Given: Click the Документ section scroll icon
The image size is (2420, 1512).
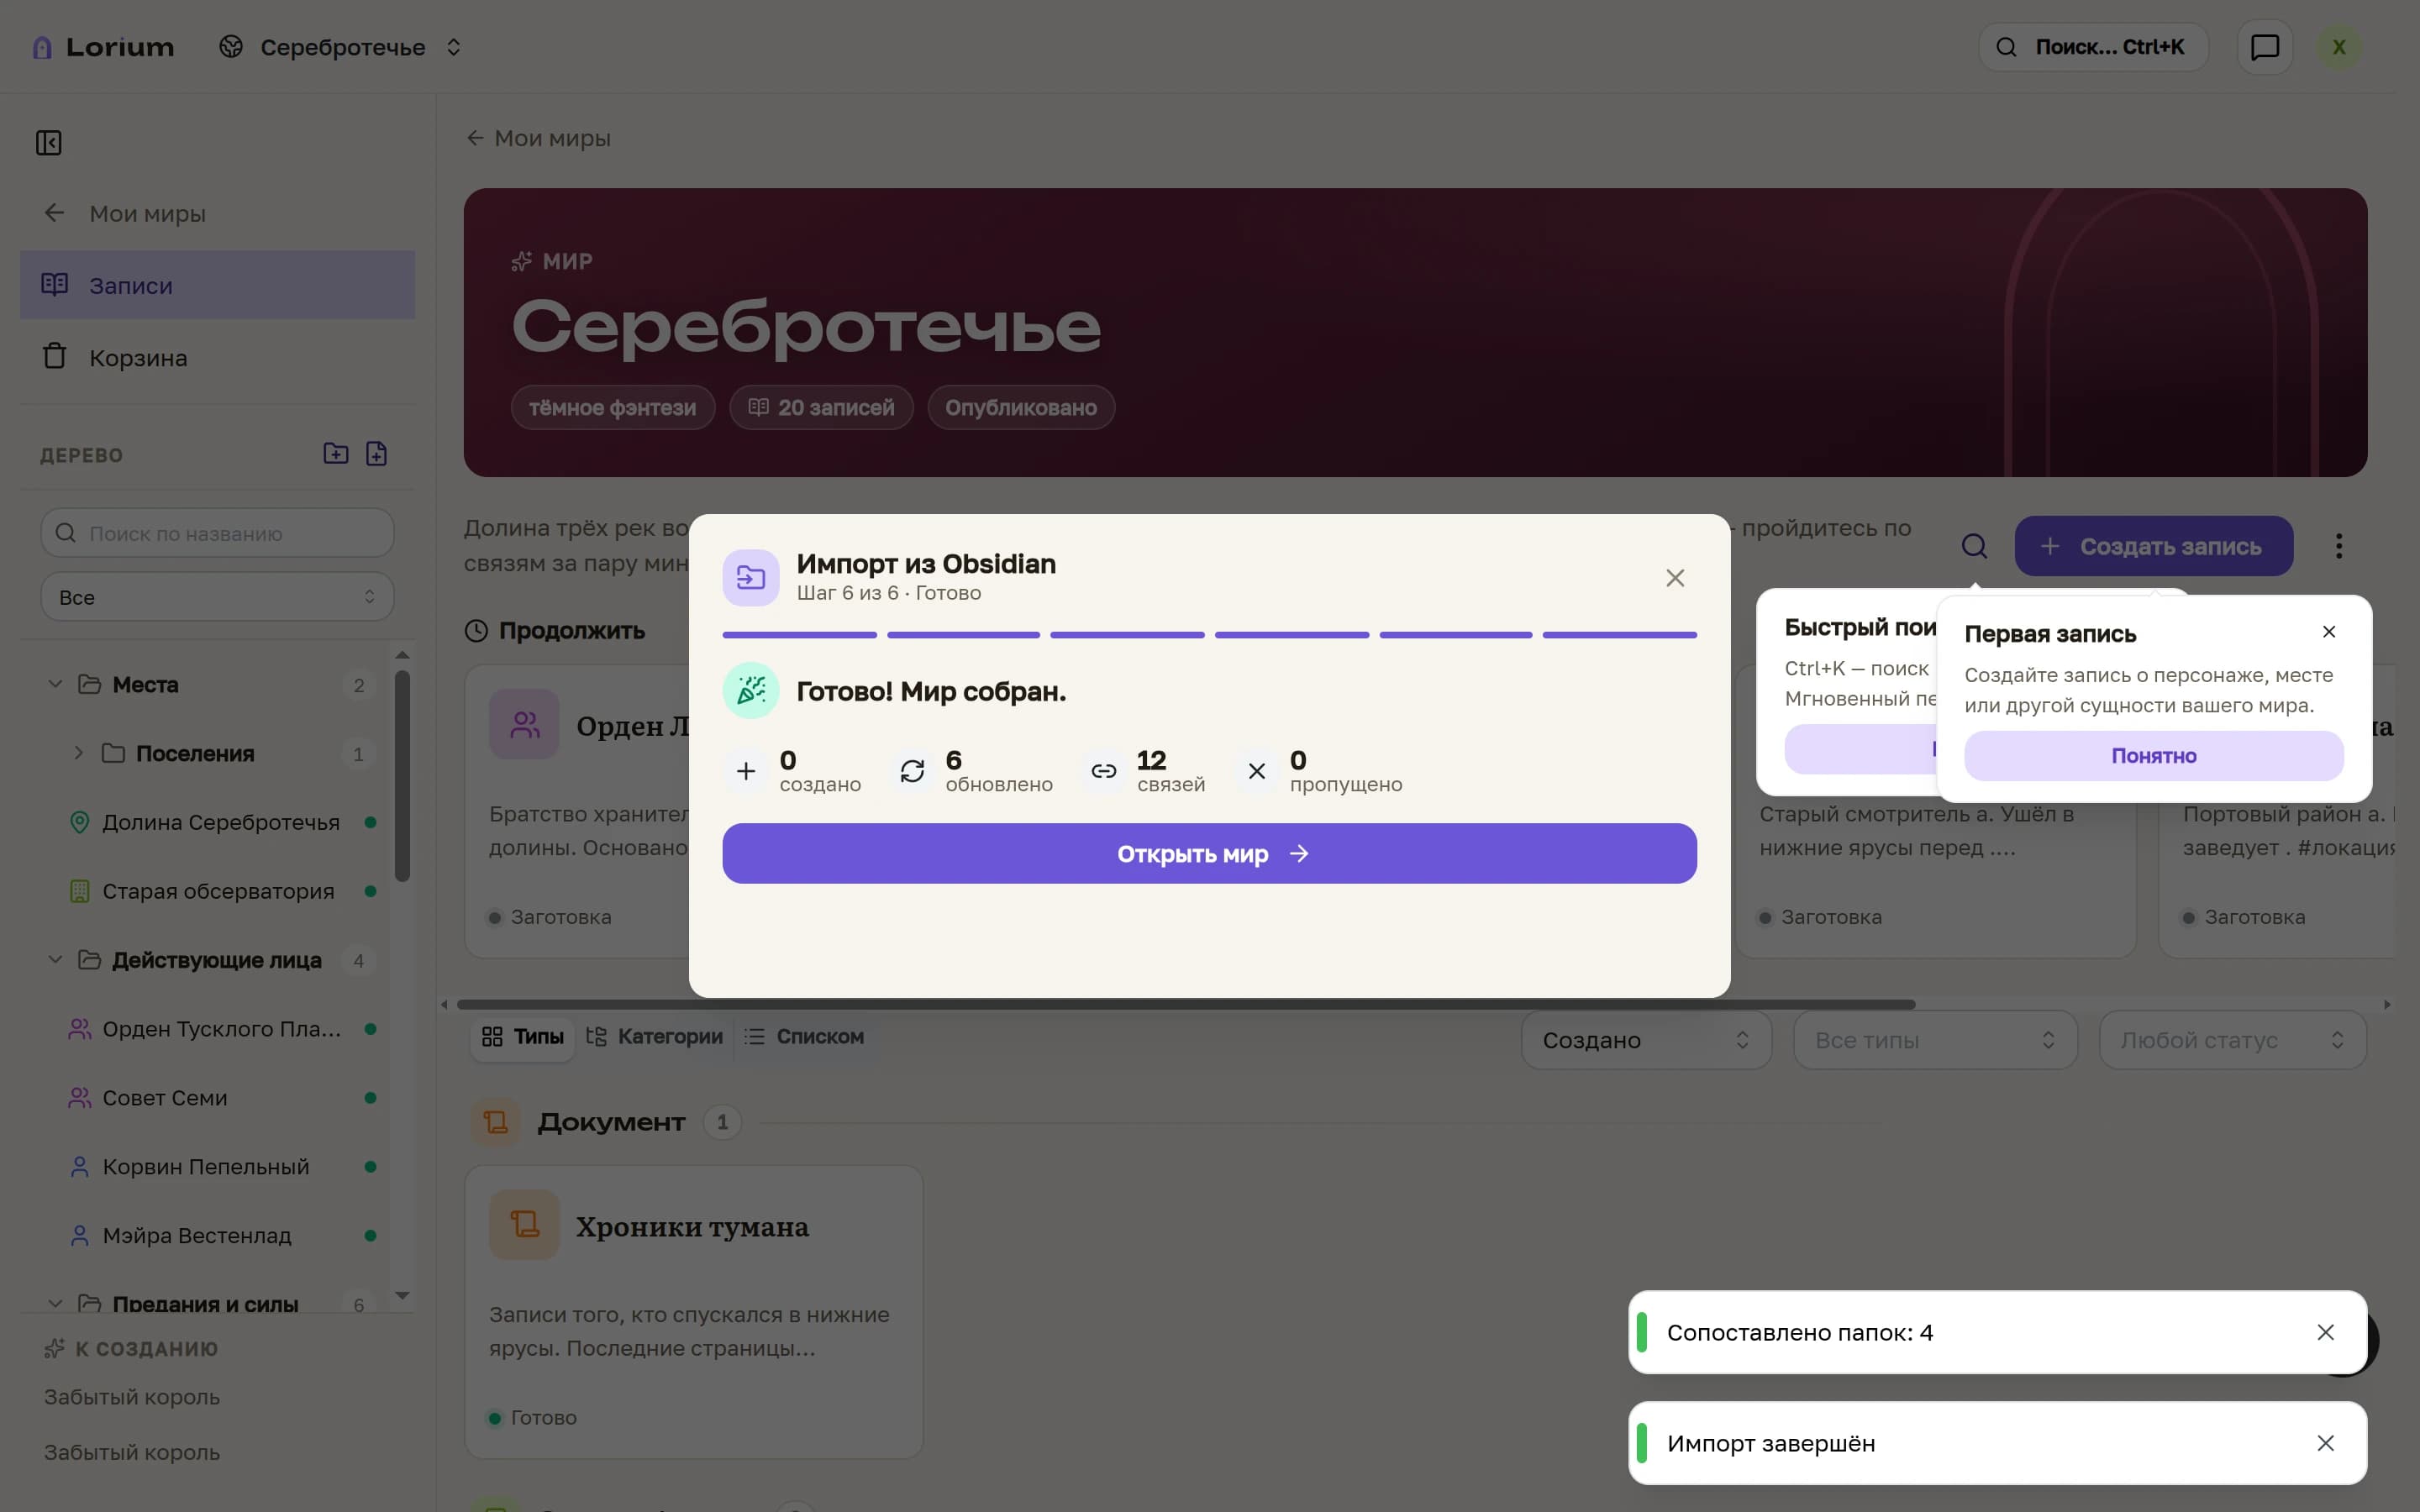Looking at the screenshot, I should 496,1122.
